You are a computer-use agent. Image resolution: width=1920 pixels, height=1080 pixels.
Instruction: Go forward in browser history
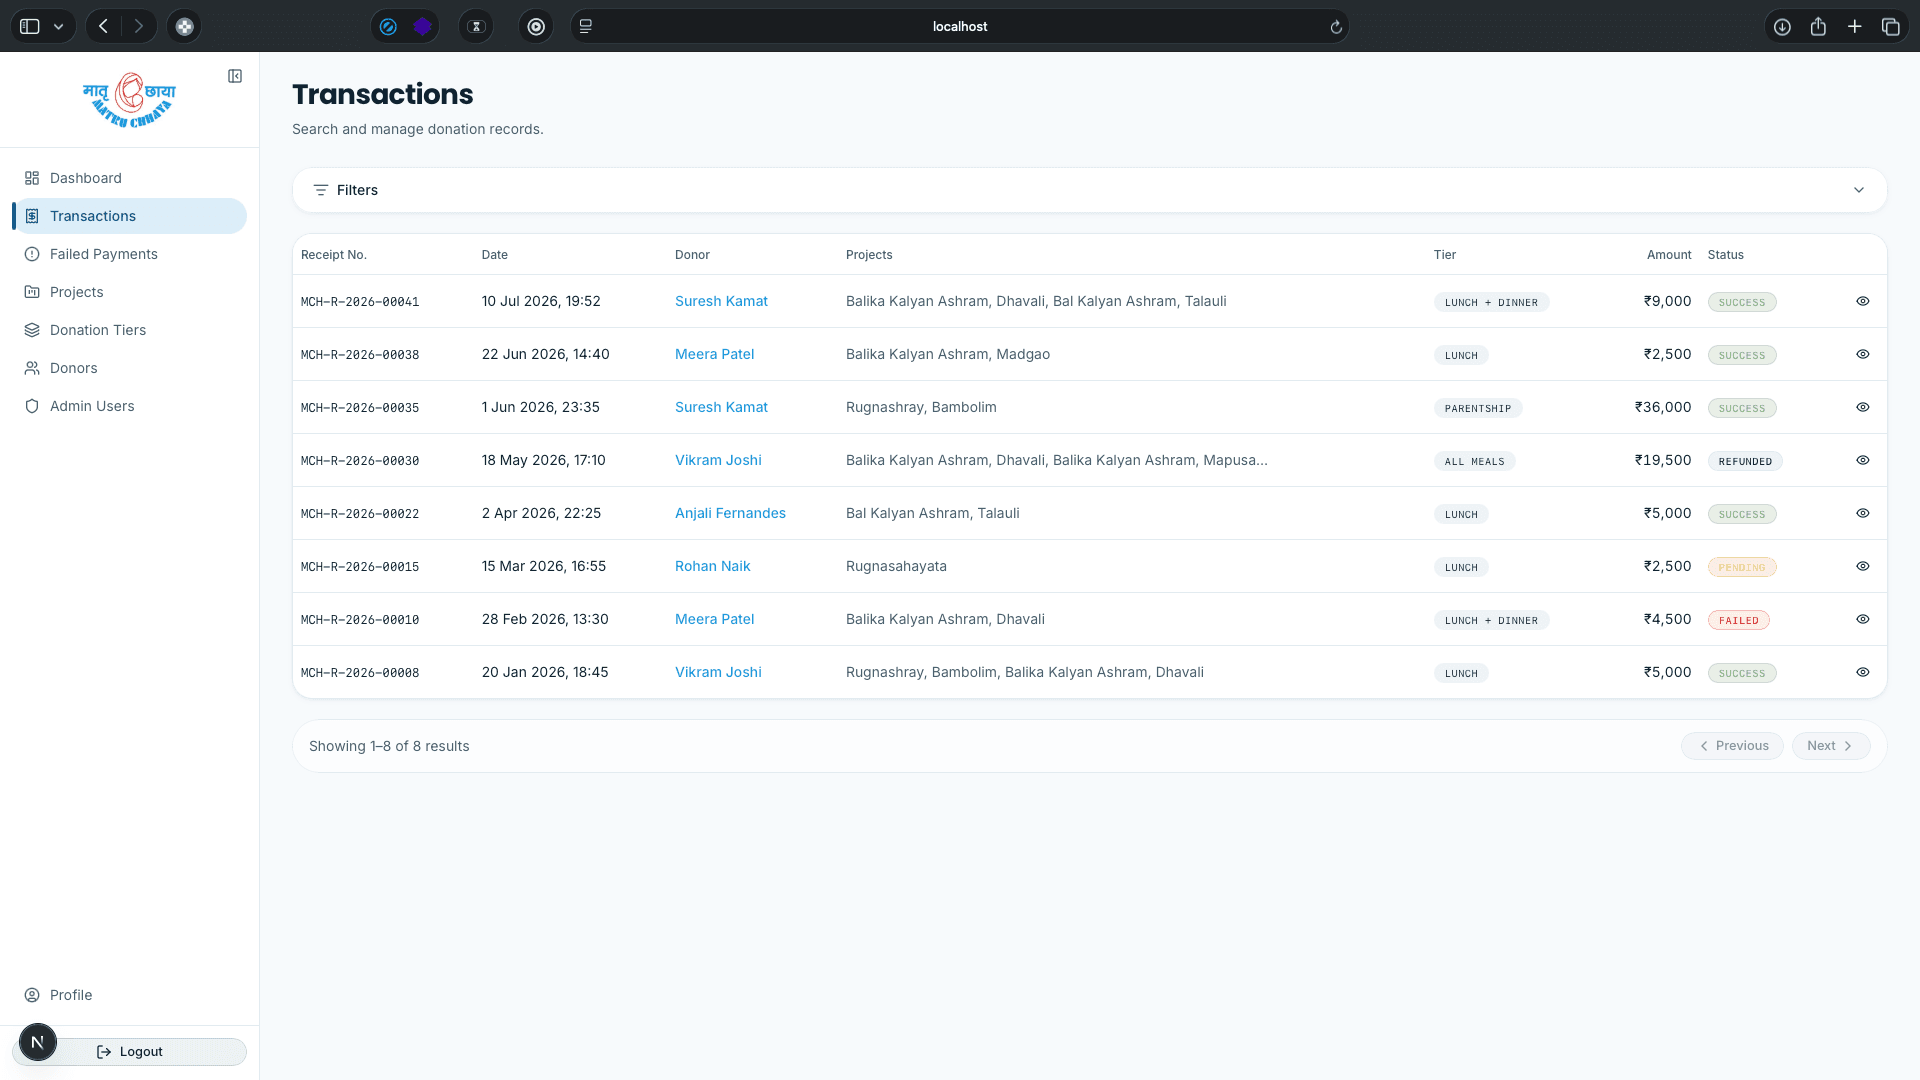[x=139, y=26]
